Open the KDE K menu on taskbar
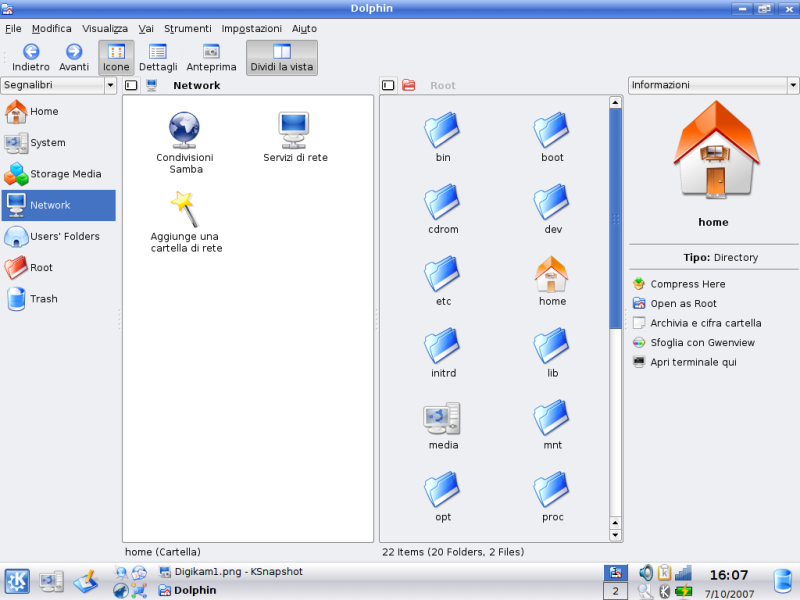The width and height of the screenshot is (800, 600). click(x=17, y=580)
